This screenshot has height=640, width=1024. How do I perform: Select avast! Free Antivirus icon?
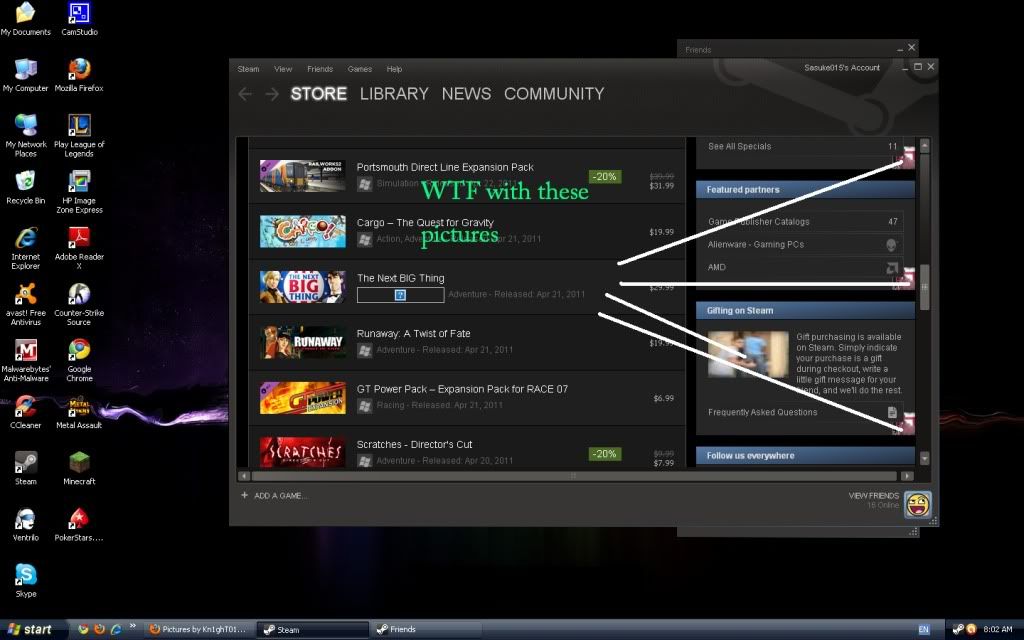[25, 304]
